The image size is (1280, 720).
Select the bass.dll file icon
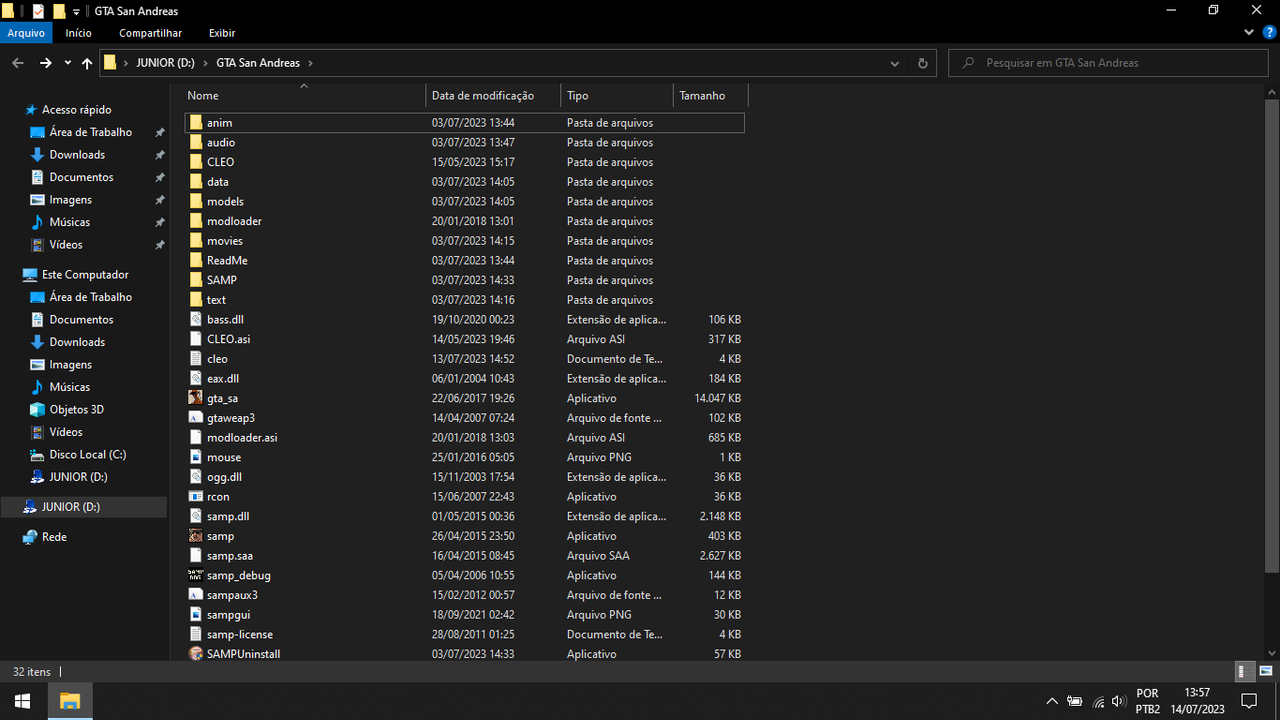(196, 320)
